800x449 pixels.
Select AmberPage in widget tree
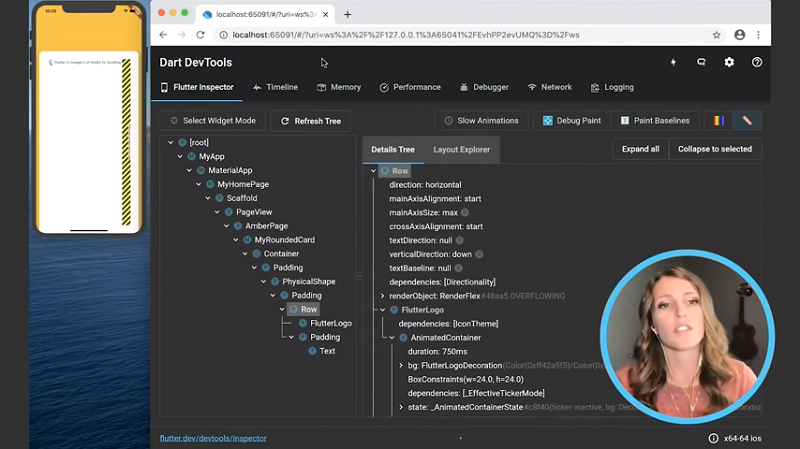pos(266,226)
